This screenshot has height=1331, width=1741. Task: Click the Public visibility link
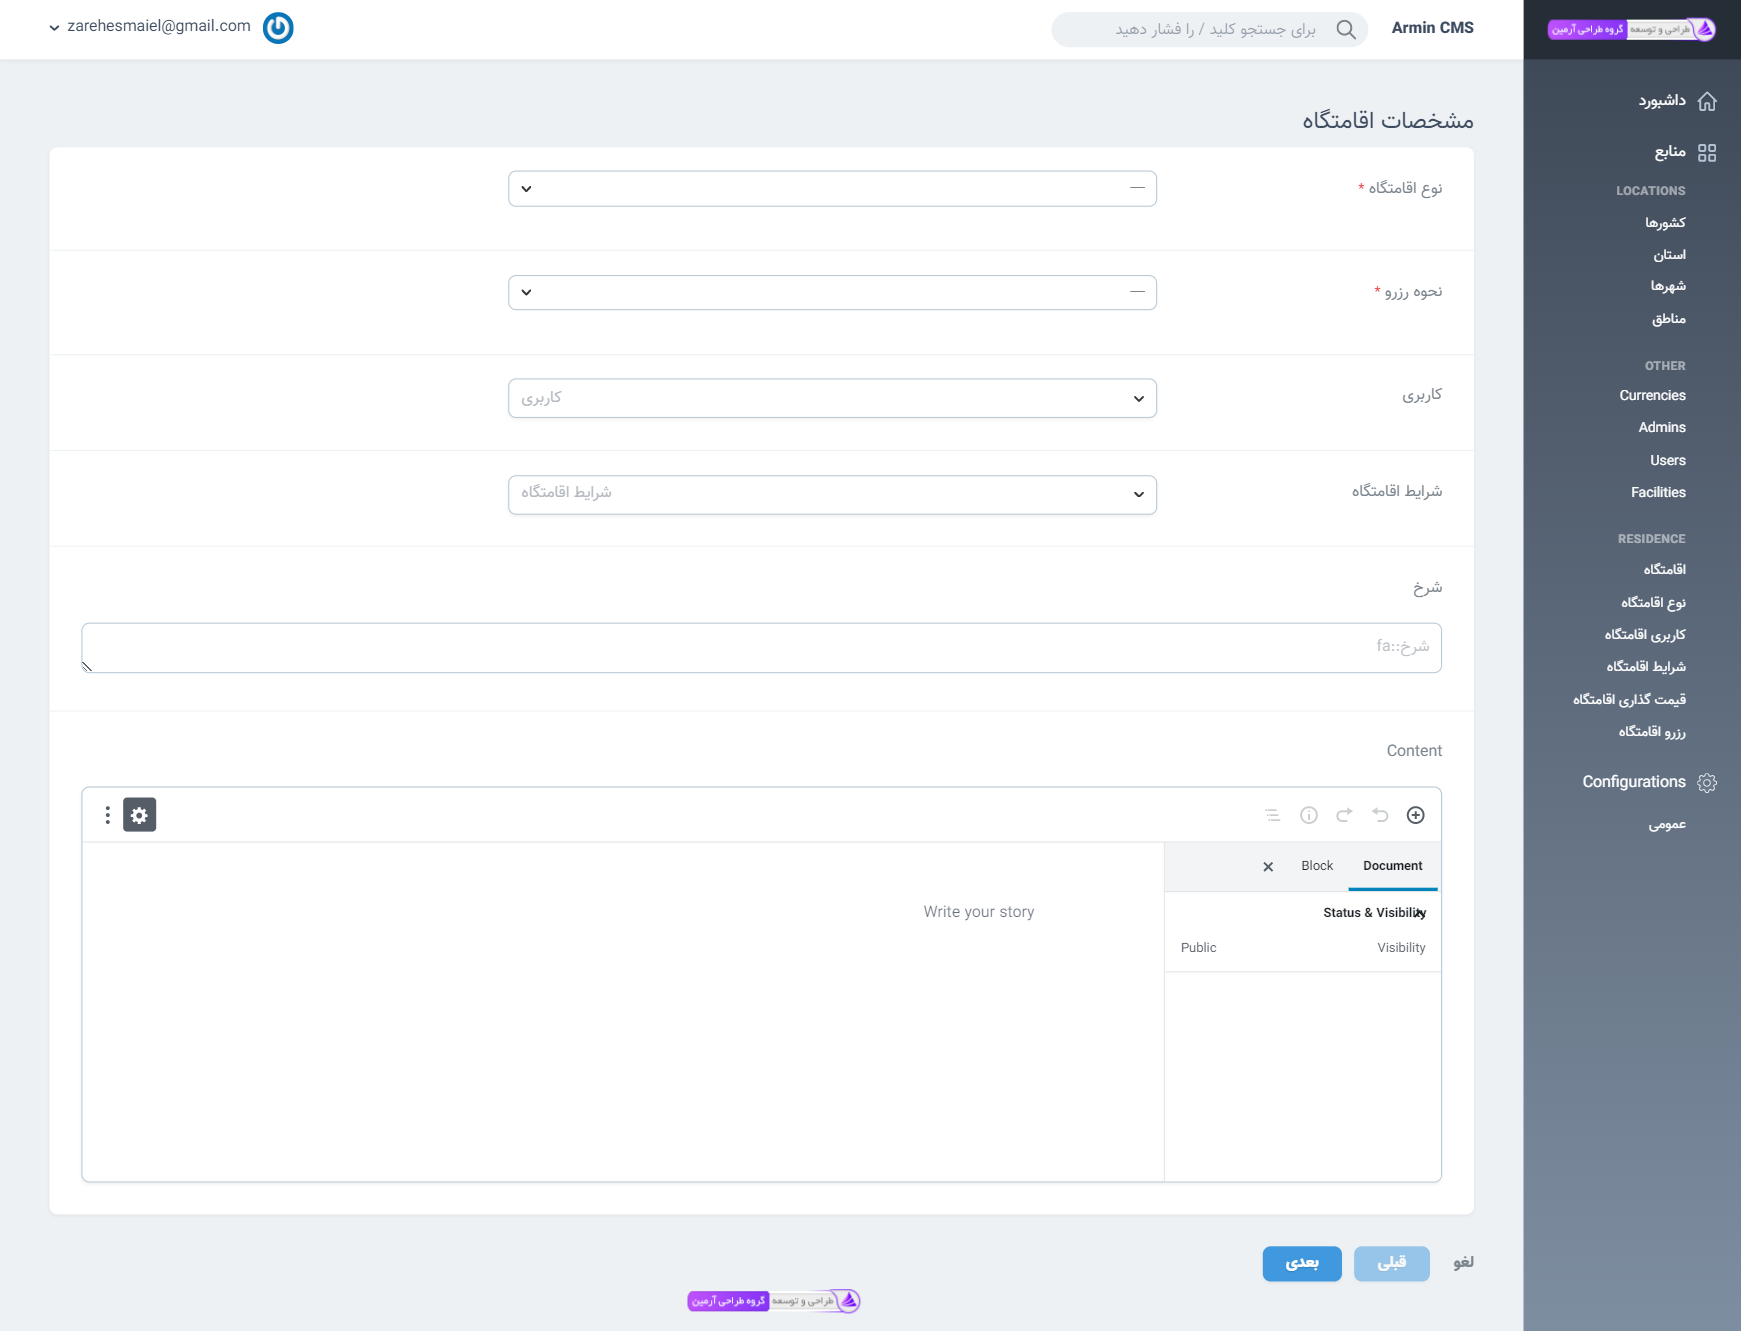coord(1198,948)
